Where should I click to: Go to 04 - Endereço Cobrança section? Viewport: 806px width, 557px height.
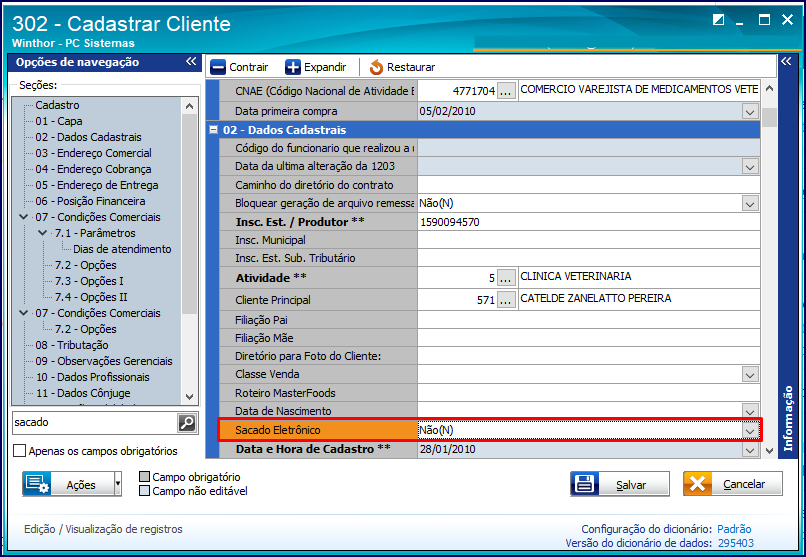(93, 169)
